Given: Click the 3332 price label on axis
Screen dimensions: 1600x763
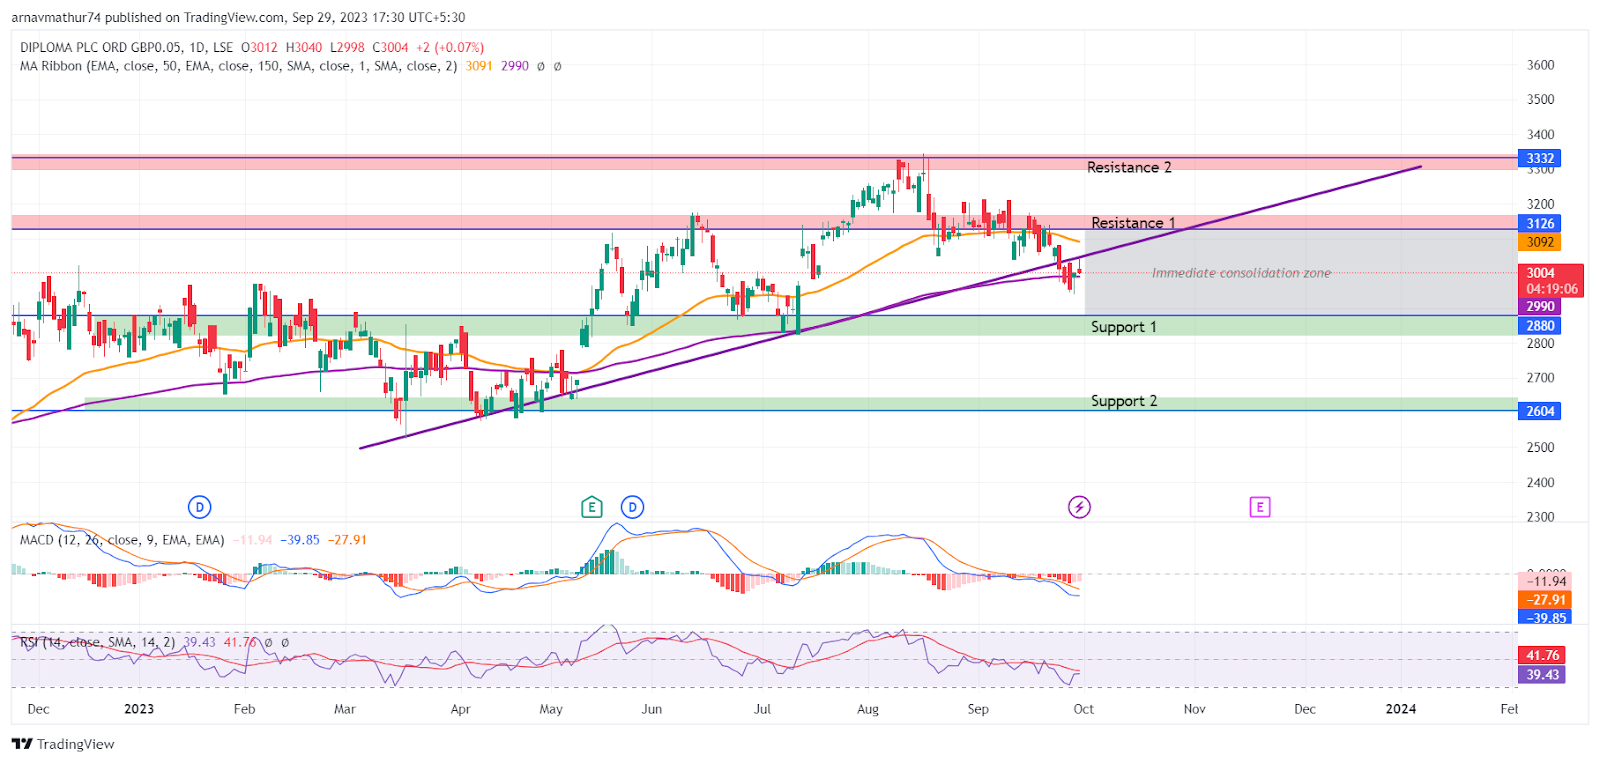Looking at the screenshot, I should (x=1540, y=158).
